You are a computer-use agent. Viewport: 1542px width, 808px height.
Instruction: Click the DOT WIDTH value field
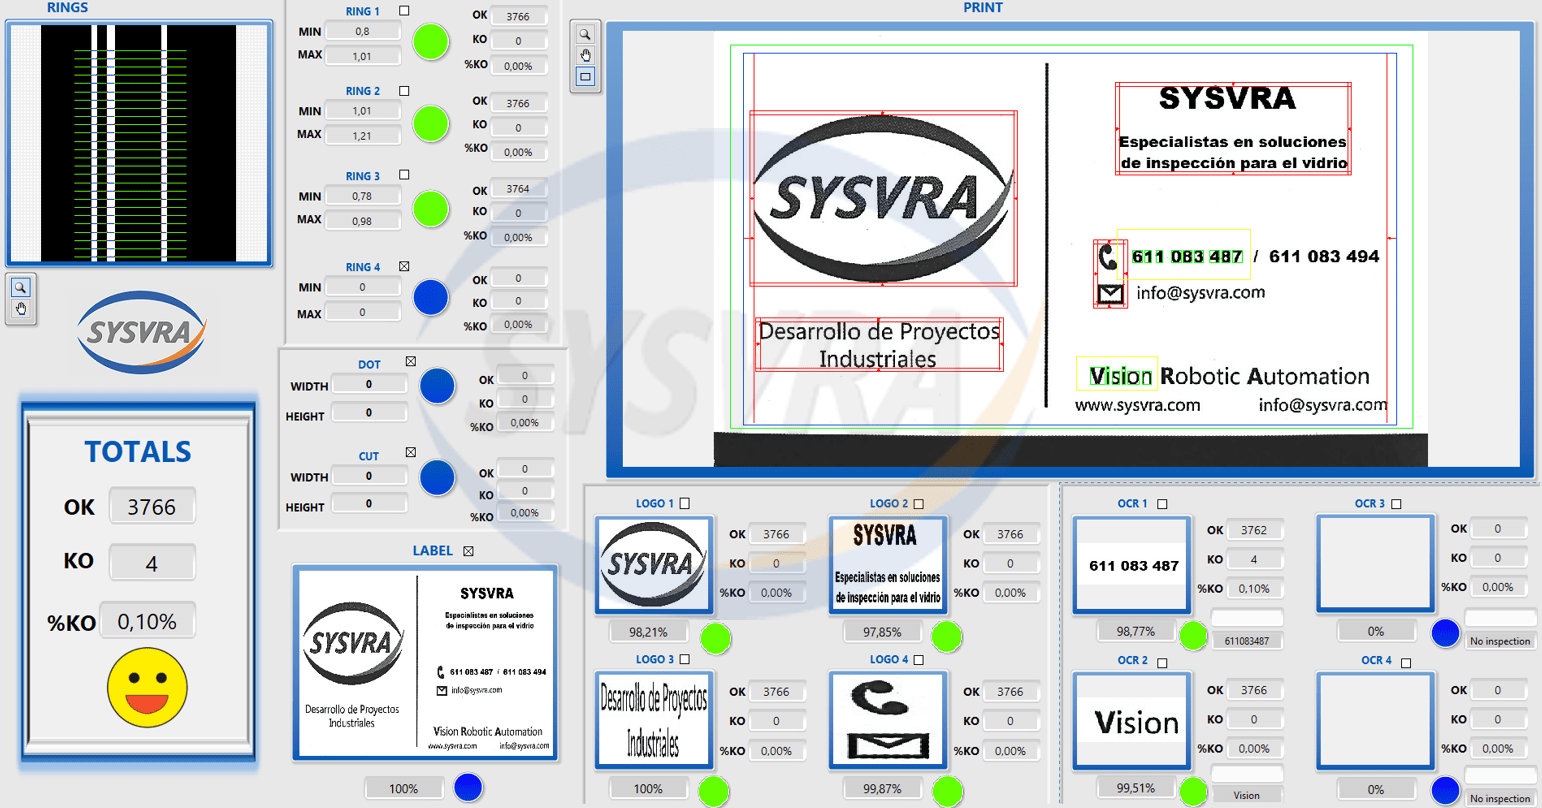(x=369, y=384)
